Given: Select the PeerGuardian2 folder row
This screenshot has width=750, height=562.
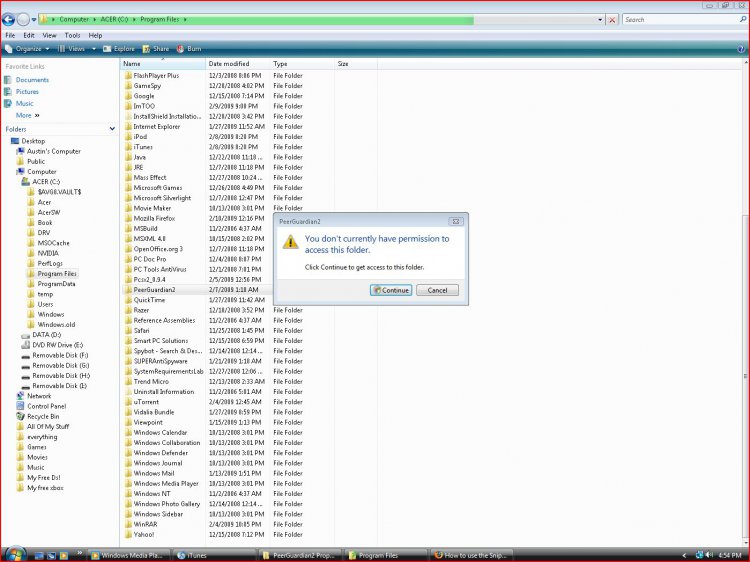Looking at the screenshot, I should 197,290.
